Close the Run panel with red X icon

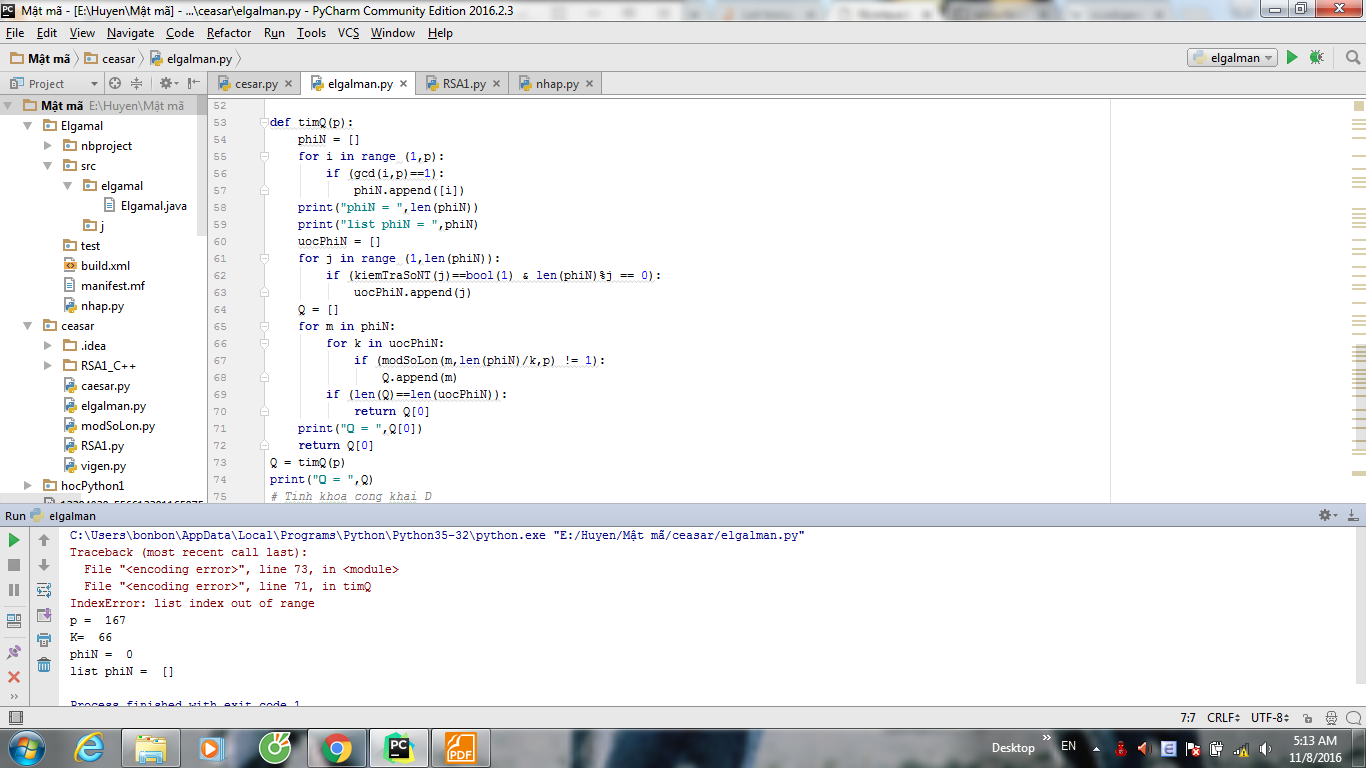point(14,677)
